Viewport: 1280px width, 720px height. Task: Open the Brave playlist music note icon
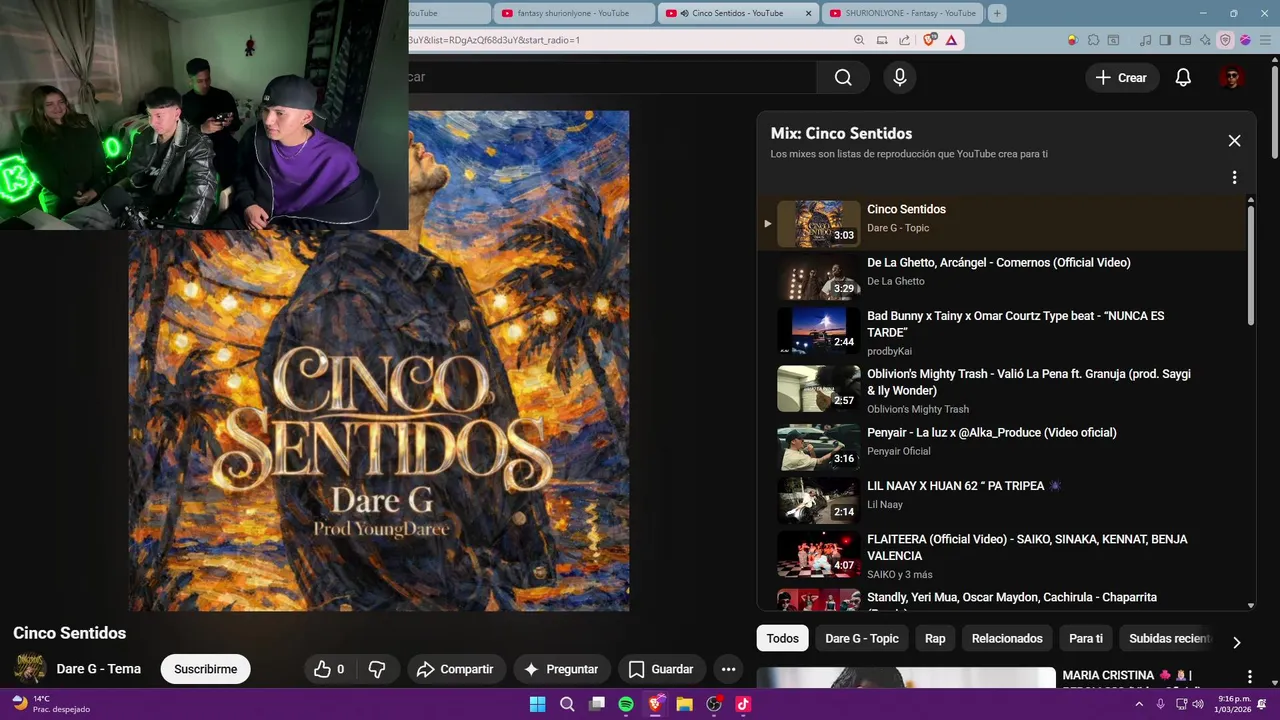pos(1145,40)
